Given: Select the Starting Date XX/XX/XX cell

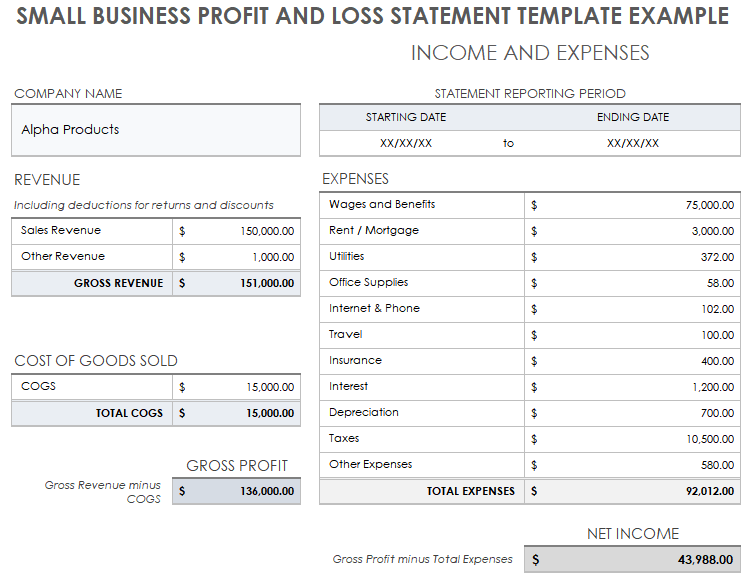Looking at the screenshot, I should point(405,143).
